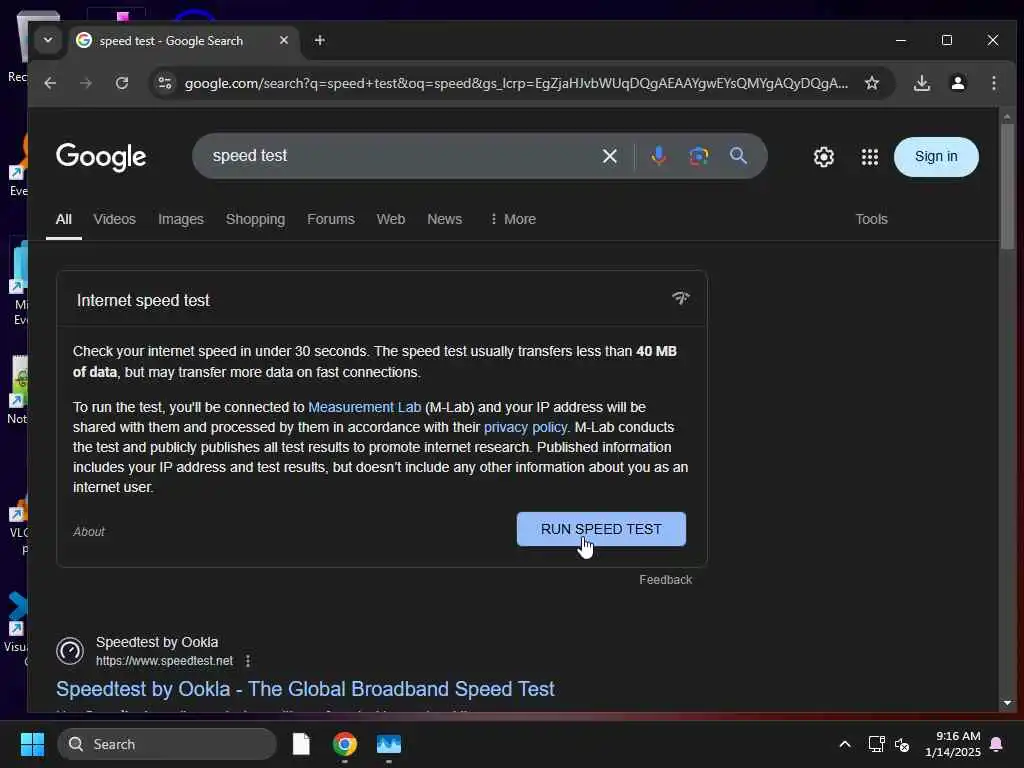Switch to Videos results tab

(x=114, y=219)
